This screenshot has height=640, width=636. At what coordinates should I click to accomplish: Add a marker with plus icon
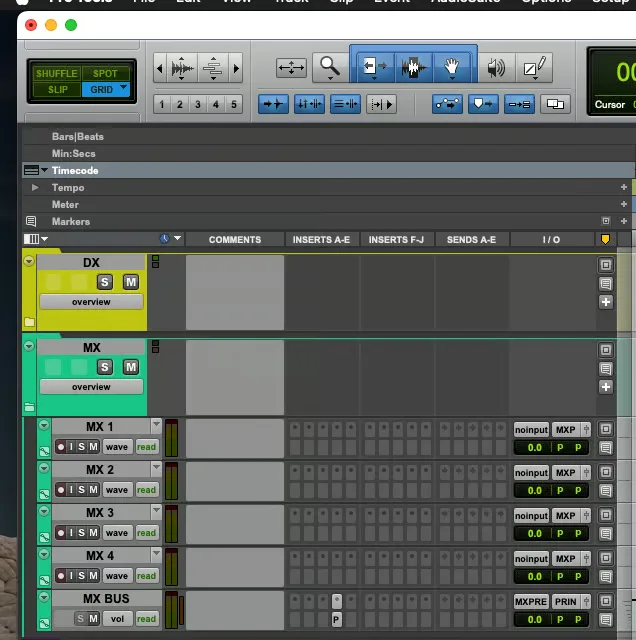(x=623, y=221)
